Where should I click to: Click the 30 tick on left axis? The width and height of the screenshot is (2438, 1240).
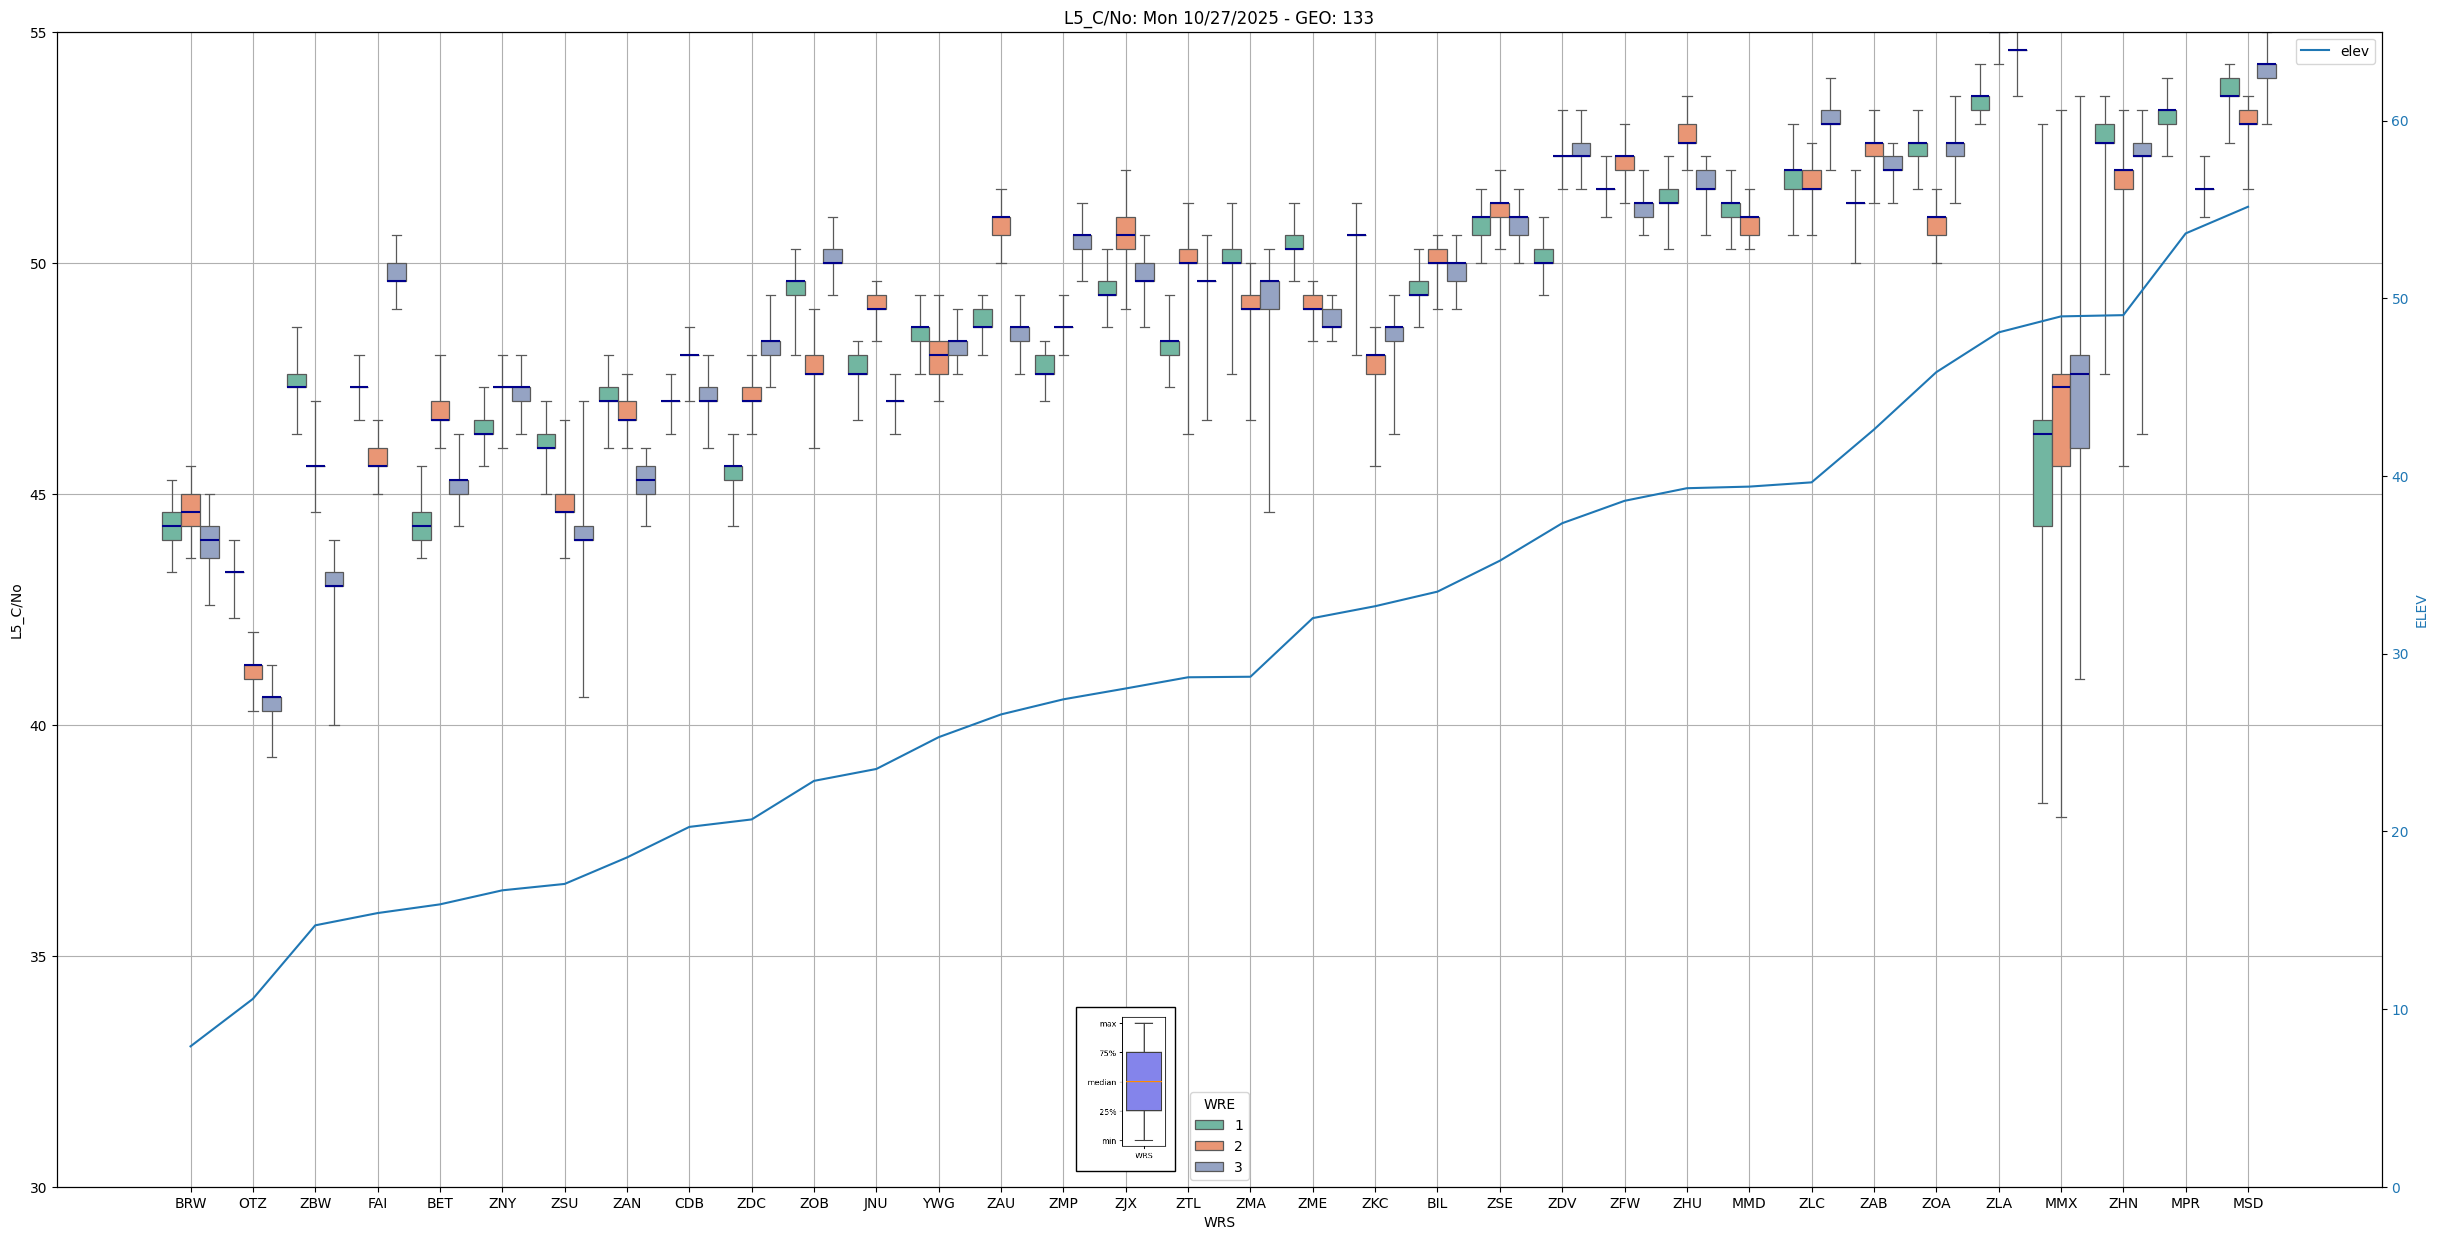[x=40, y=1187]
